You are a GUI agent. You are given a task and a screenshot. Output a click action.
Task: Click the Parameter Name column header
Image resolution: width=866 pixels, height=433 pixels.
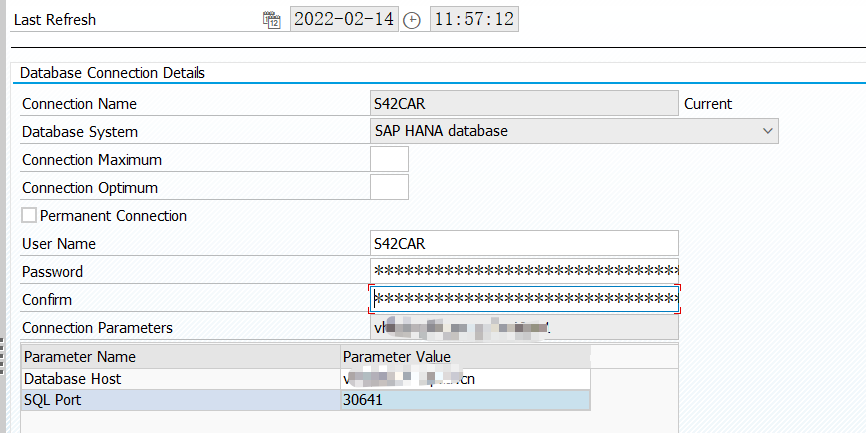point(181,357)
